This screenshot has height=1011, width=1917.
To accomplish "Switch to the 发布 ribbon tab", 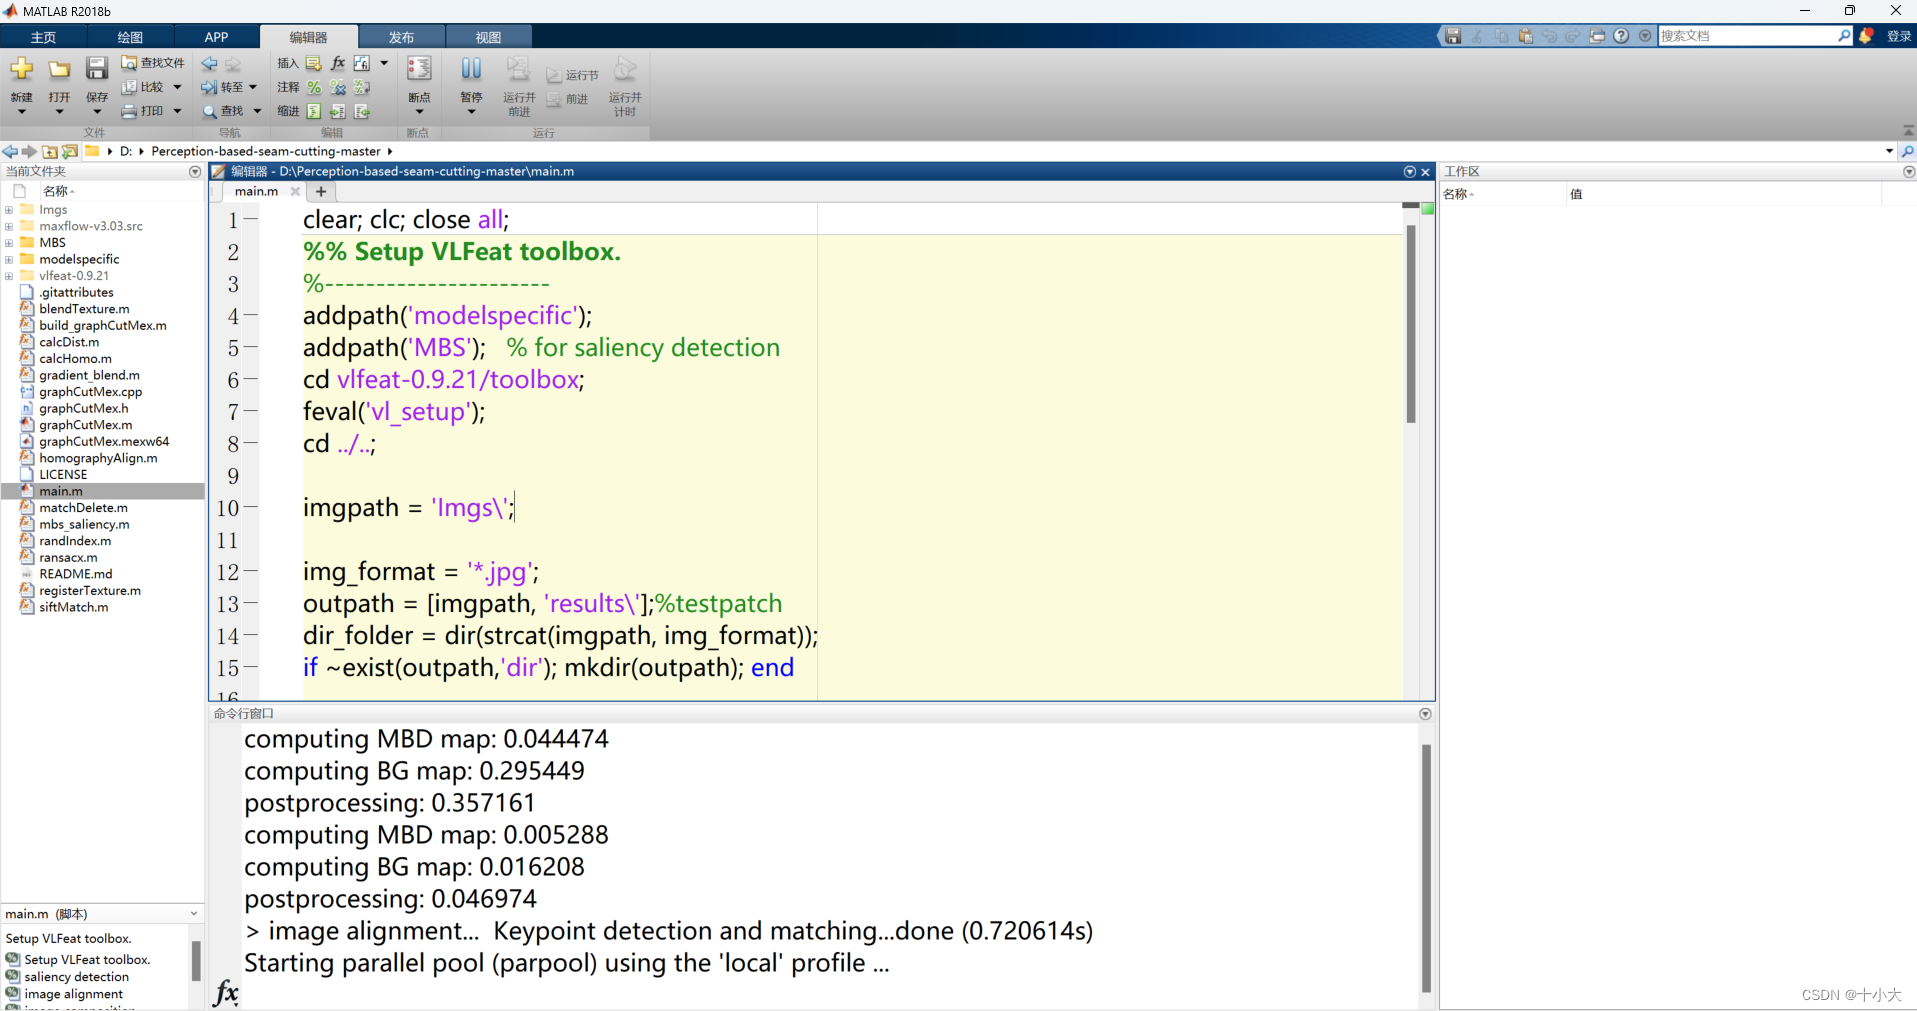I will 401,37.
